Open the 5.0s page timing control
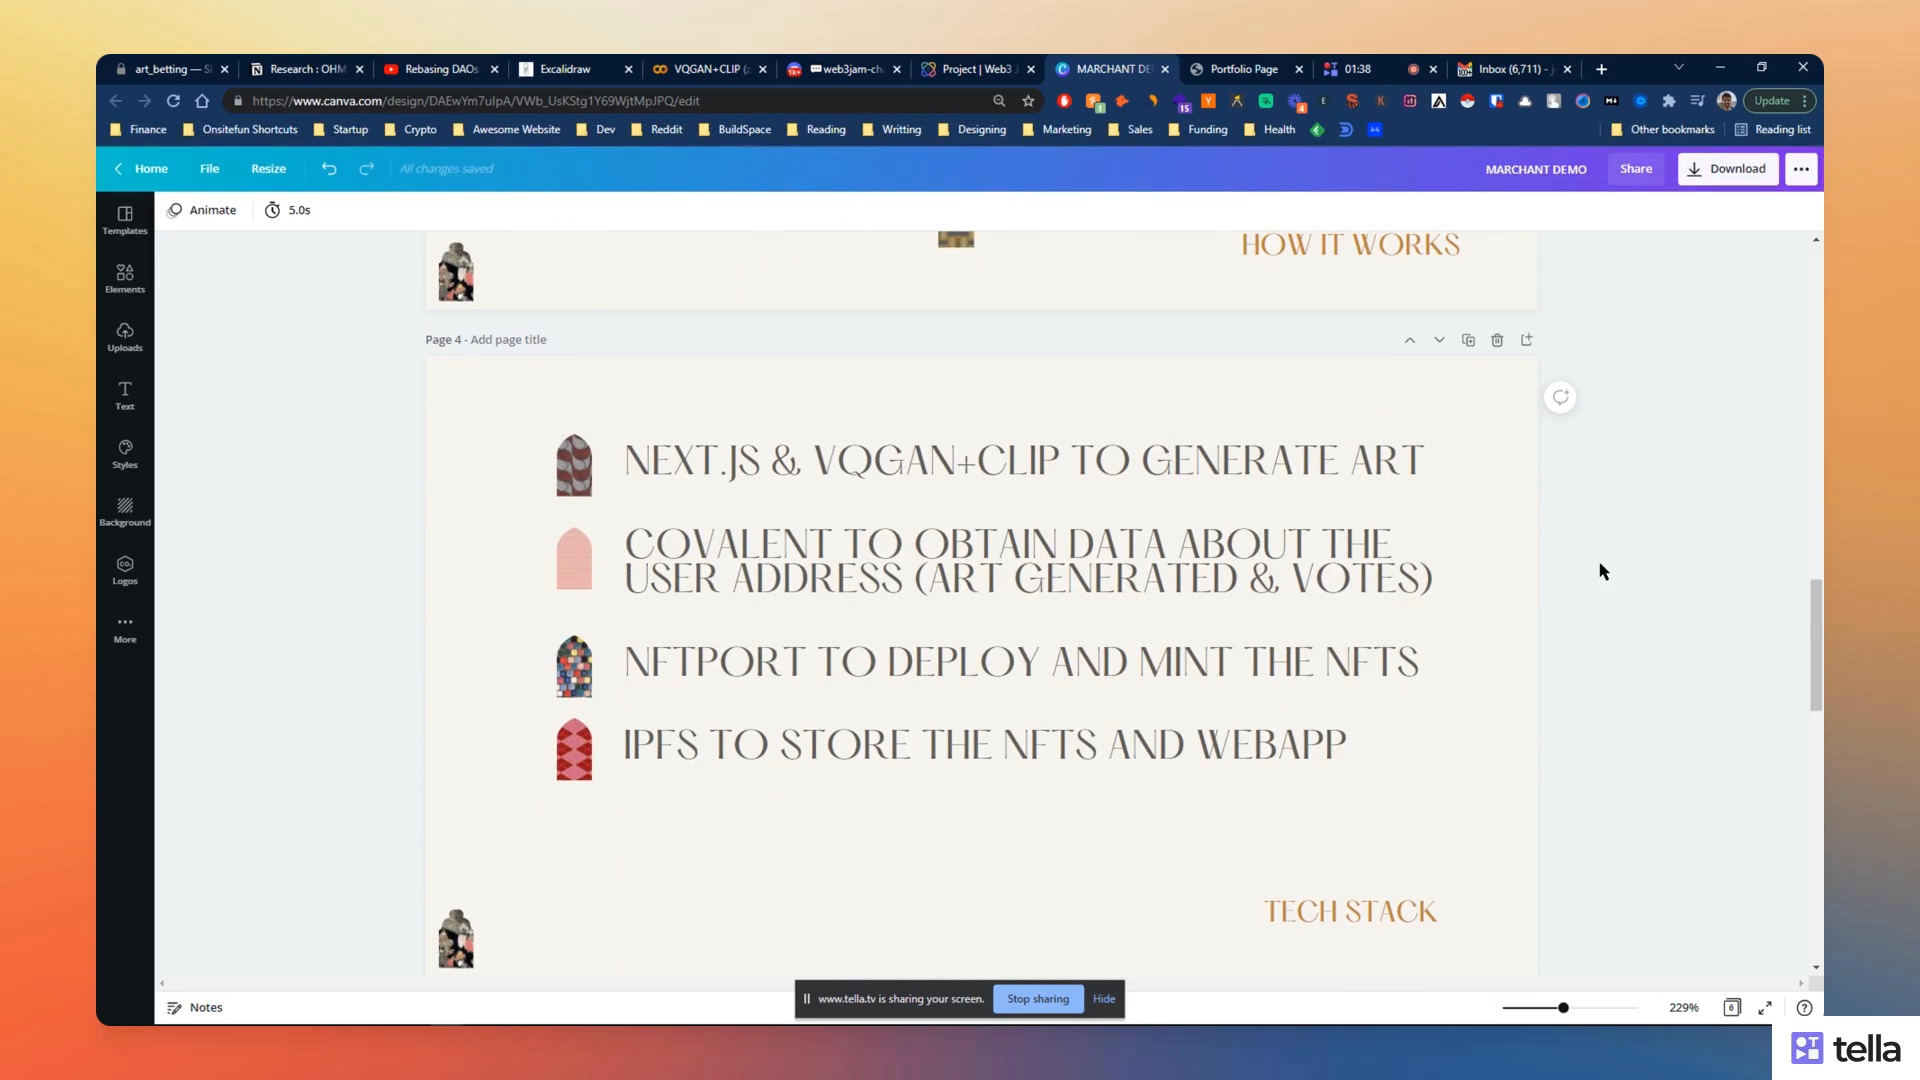The width and height of the screenshot is (1920, 1080). [x=288, y=210]
